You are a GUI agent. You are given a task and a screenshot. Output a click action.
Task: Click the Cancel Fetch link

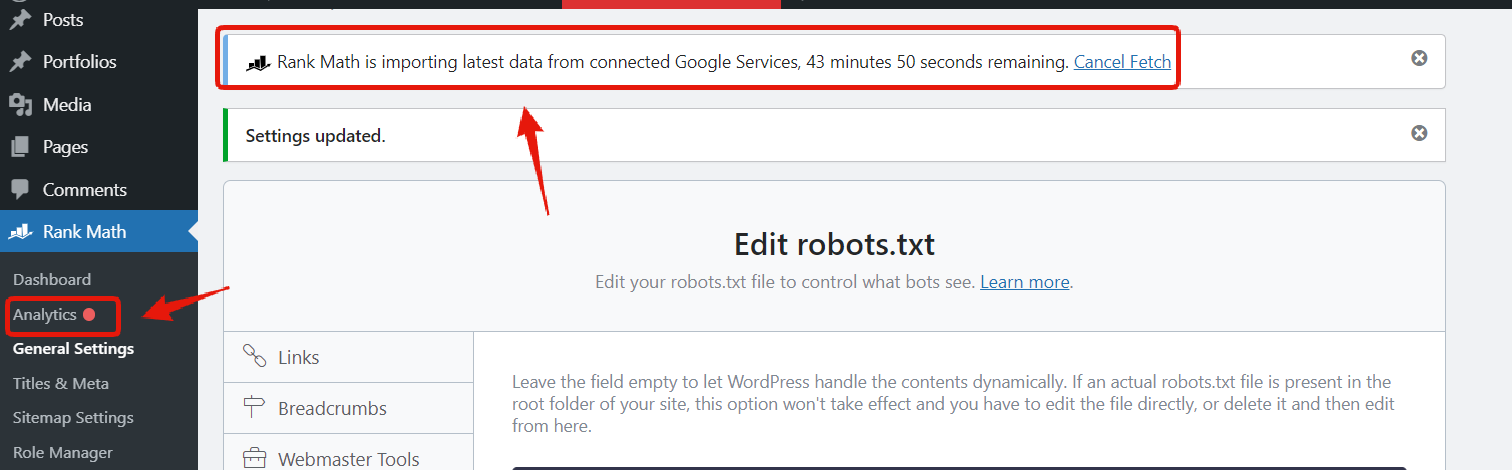[1122, 62]
